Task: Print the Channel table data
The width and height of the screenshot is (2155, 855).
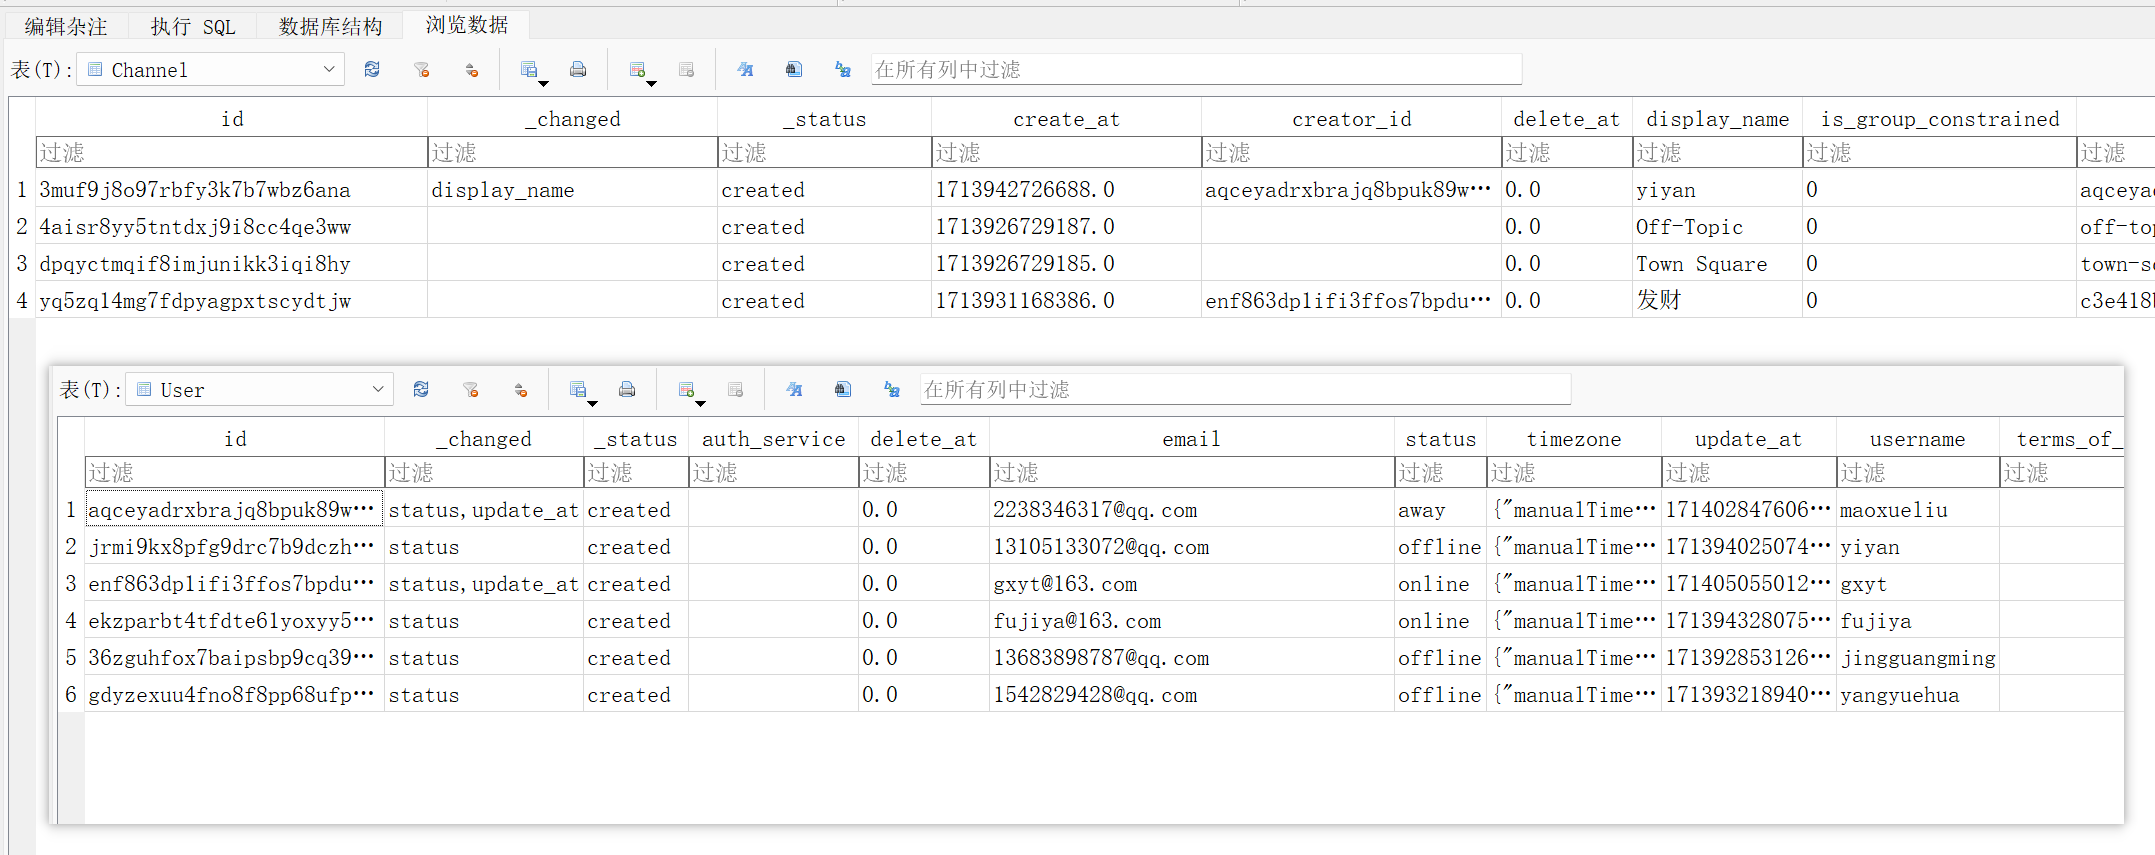Action: tap(578, 69)
